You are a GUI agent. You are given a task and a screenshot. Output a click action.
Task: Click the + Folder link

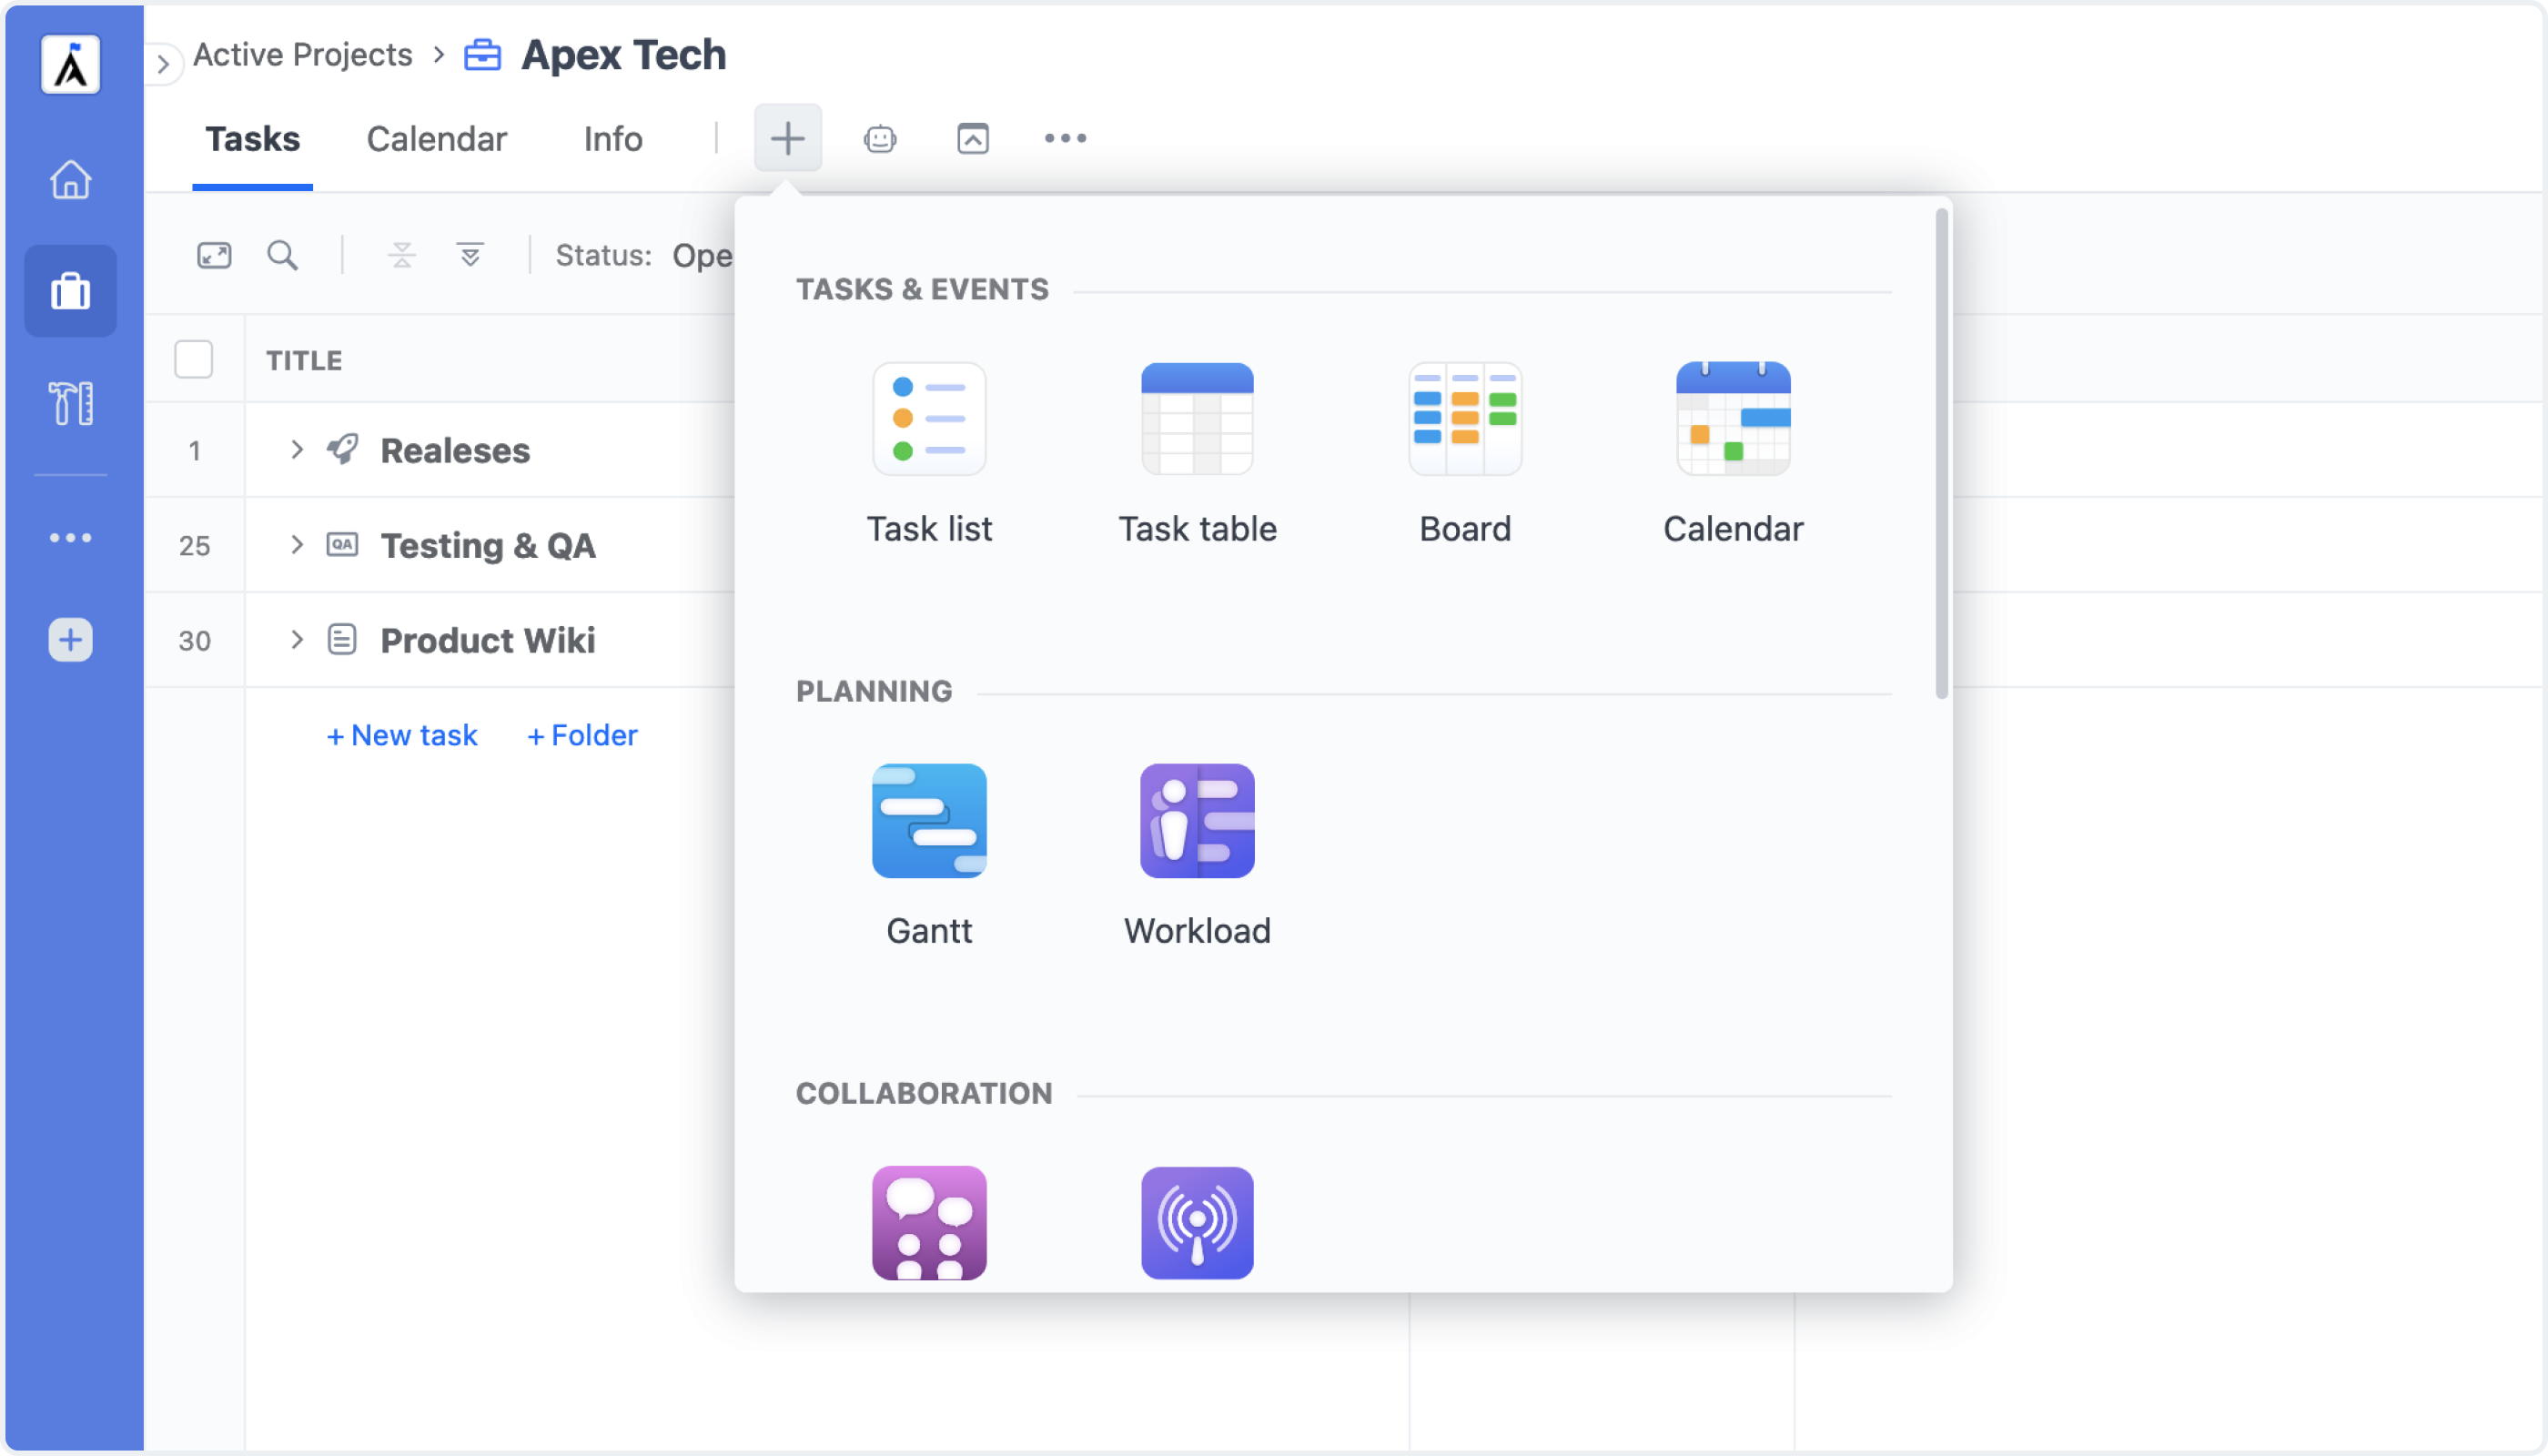pyautogui.click(x=582, y=735)
